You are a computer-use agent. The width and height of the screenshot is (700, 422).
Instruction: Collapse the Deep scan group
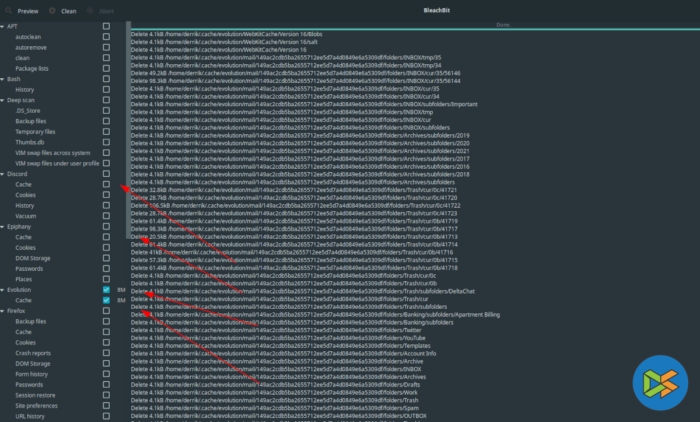click(2, 100)
